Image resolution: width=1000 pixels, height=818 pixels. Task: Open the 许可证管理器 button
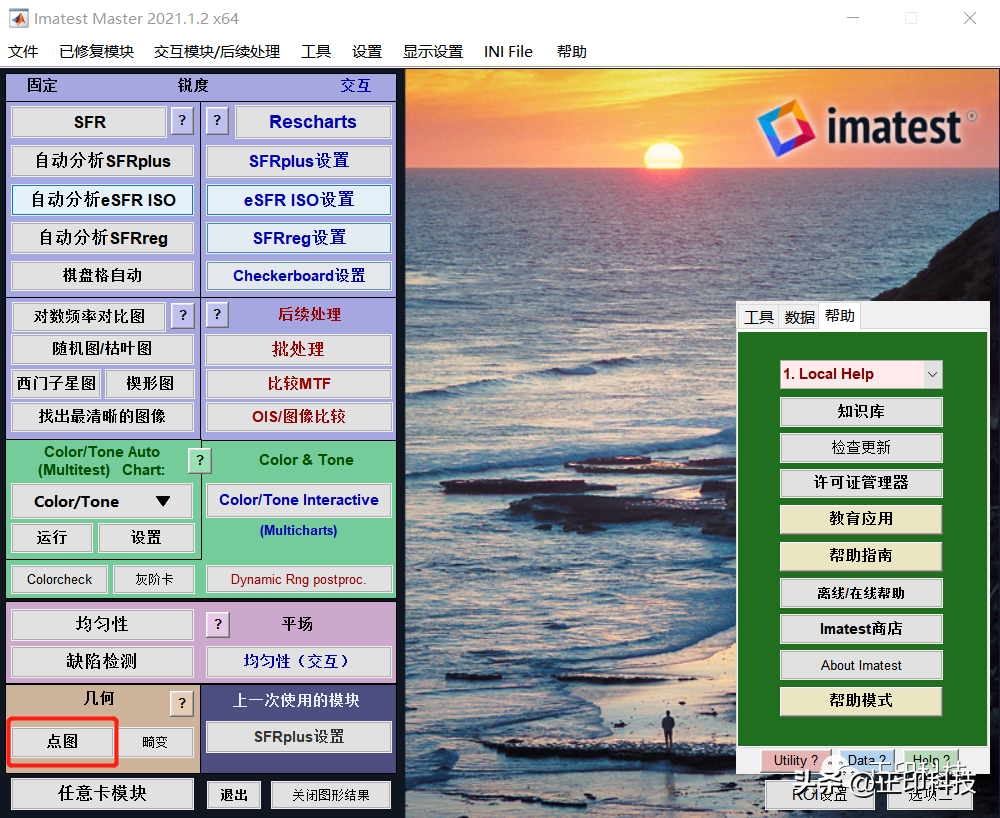coord(860,483)
